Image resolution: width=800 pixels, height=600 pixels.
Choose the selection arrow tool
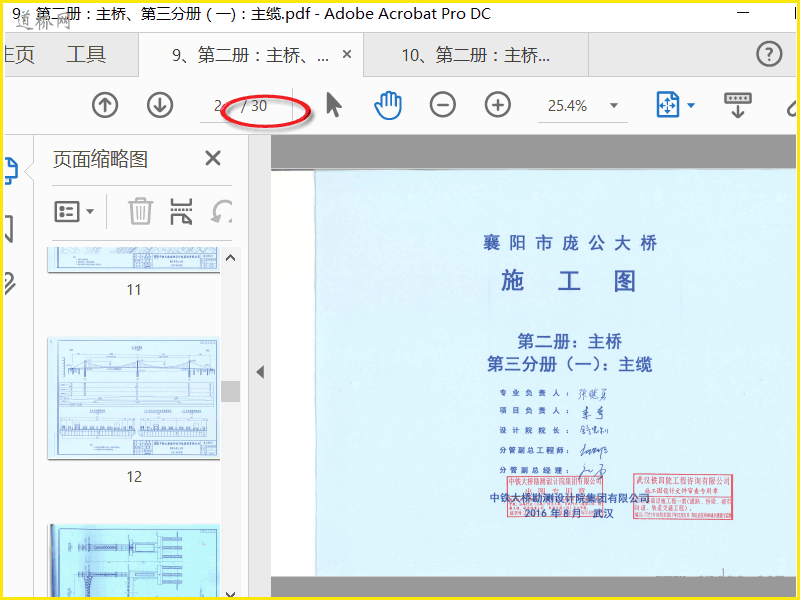[x=334, y=105]
